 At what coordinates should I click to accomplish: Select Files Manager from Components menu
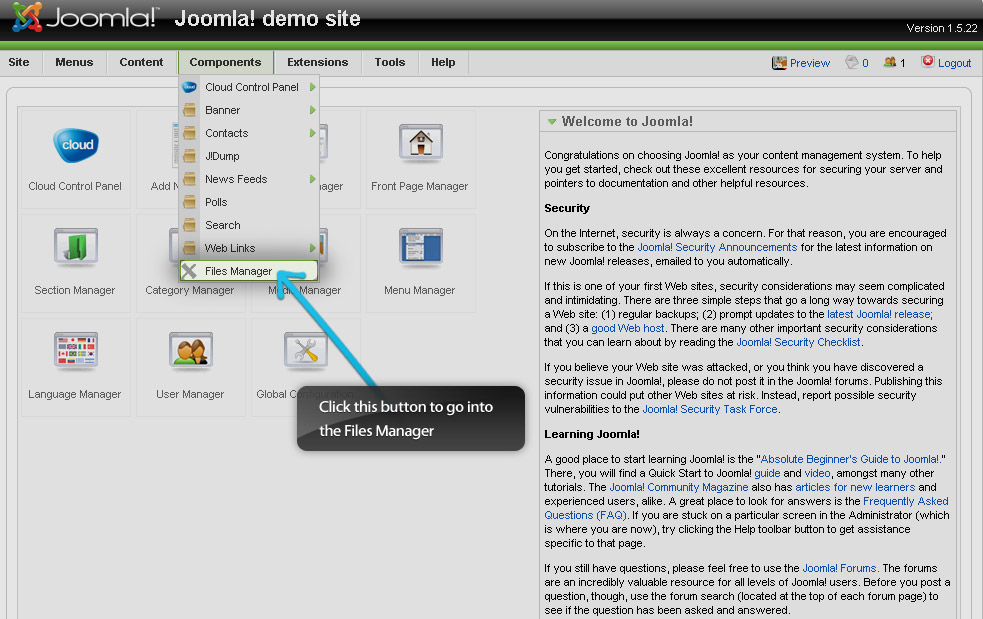[249, 271]
